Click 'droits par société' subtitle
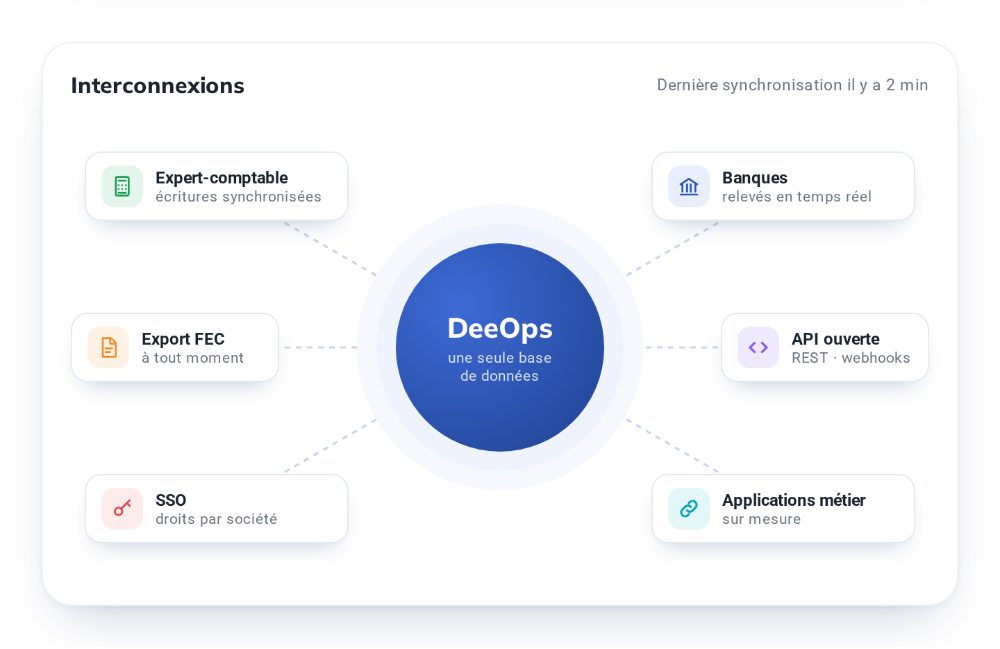Image resolution: width=1000 pixels, height=649 pixels. [x=216, y=520]
